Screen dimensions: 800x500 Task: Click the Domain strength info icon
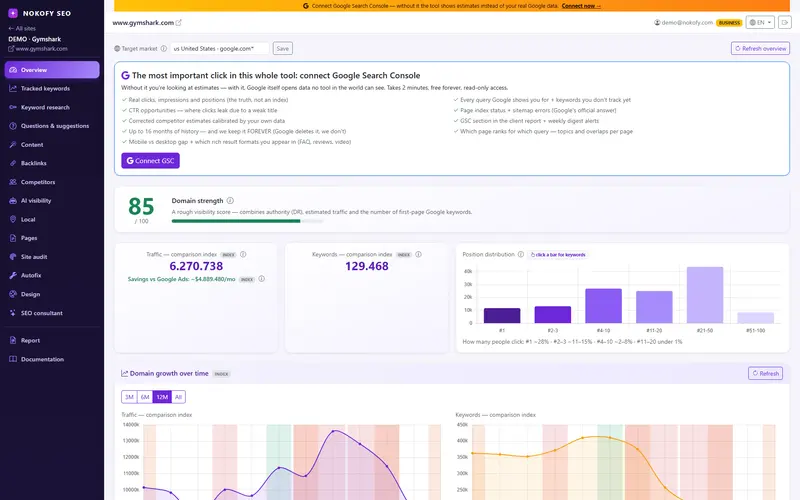coord(230,201)
